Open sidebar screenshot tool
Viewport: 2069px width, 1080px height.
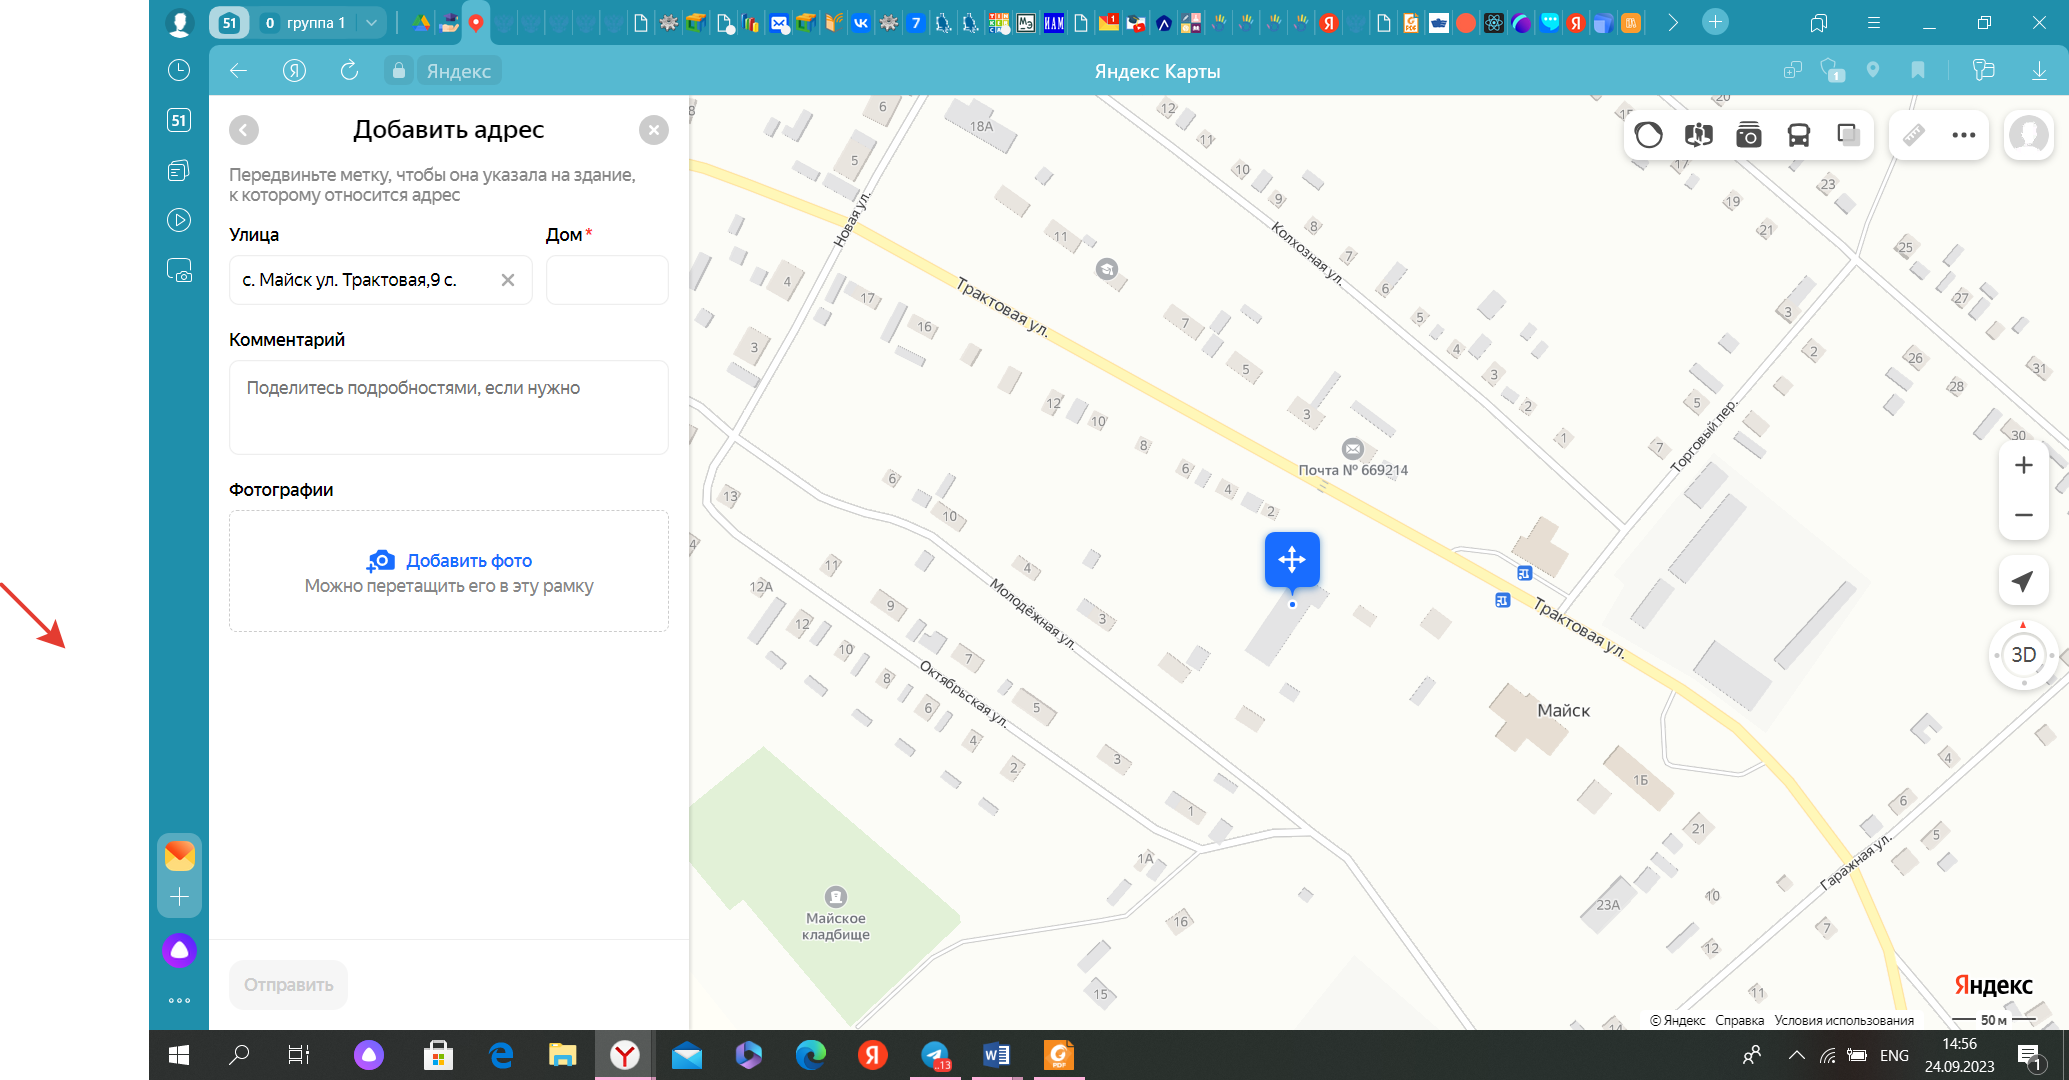coord(179,271)
